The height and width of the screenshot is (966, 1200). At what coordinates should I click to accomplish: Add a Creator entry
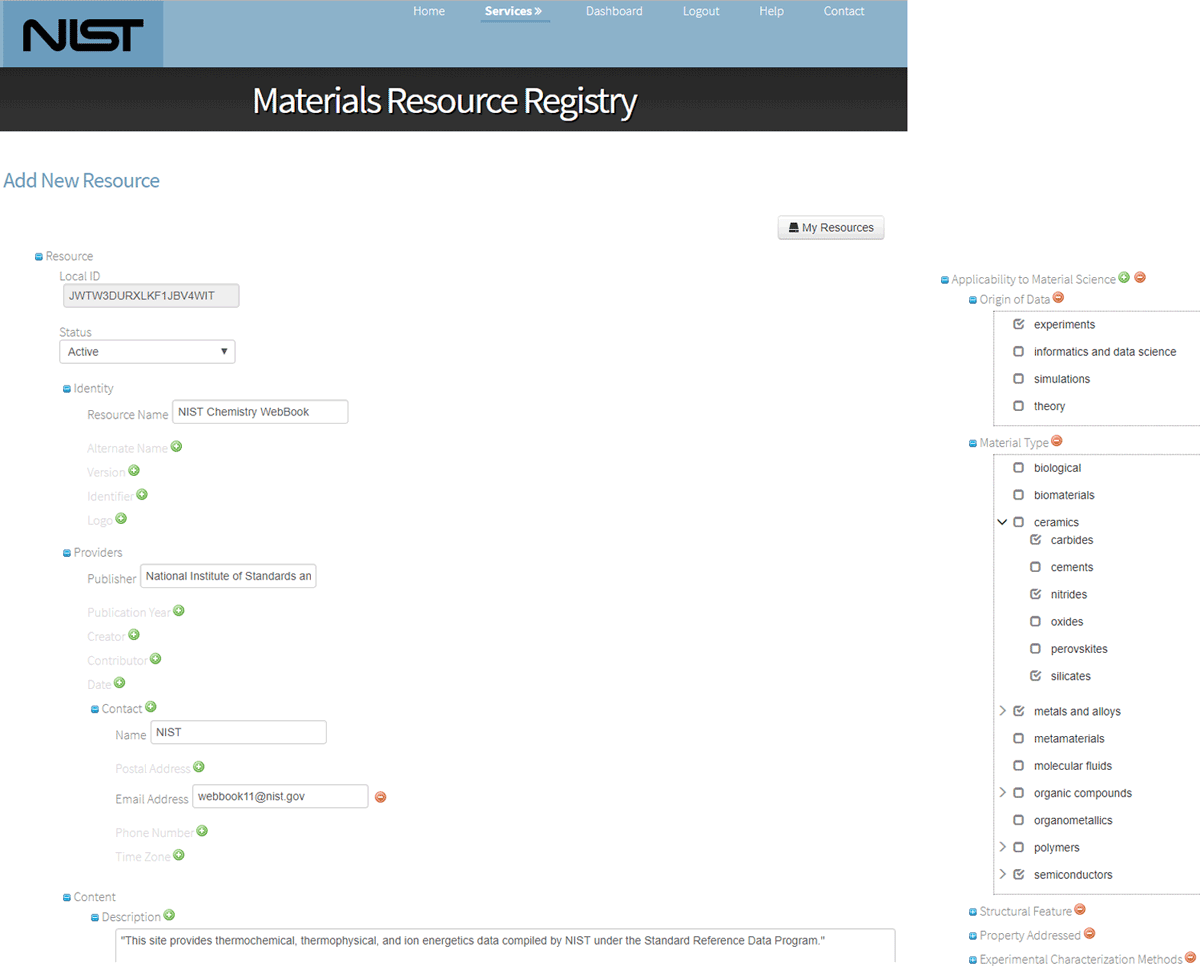(134, 635)
